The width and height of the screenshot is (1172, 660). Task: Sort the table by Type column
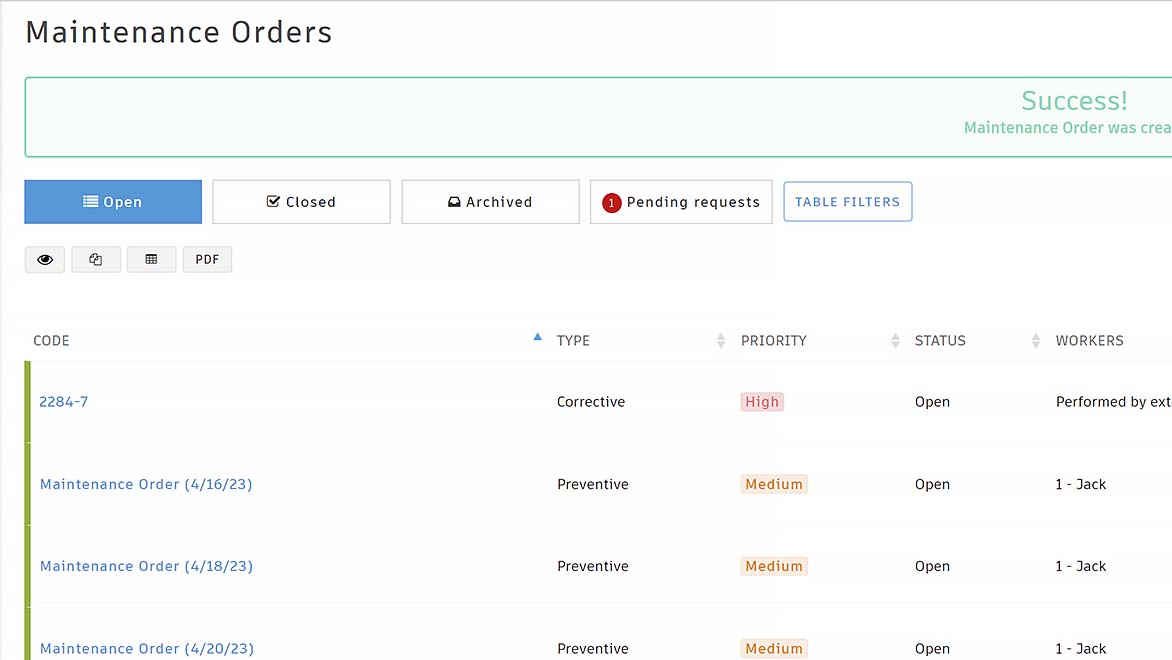(720, 341)
